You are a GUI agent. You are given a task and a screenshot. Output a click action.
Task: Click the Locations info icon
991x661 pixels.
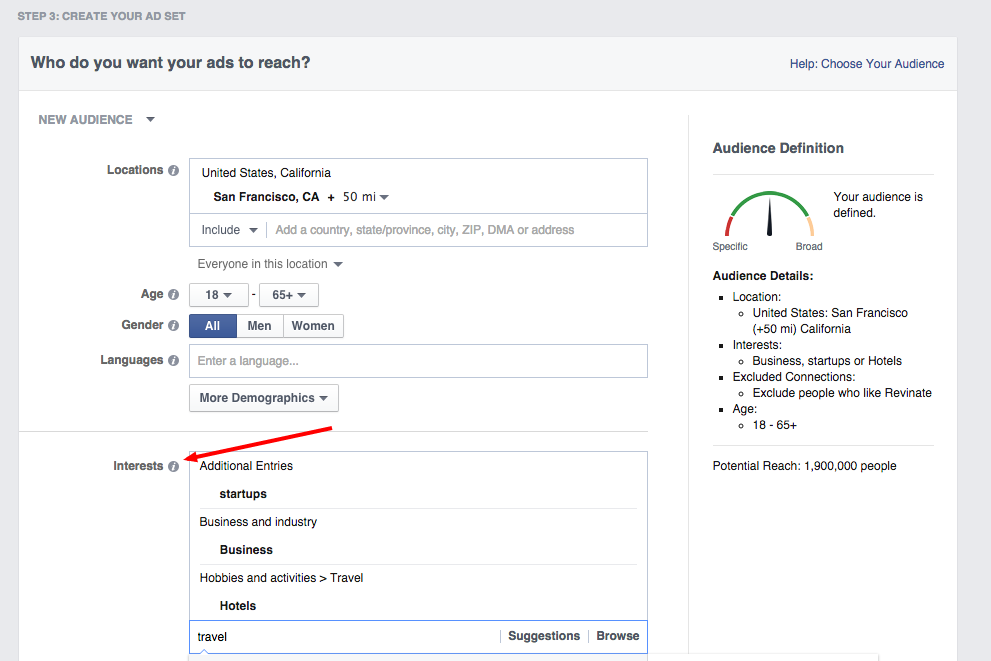point(173,171)
